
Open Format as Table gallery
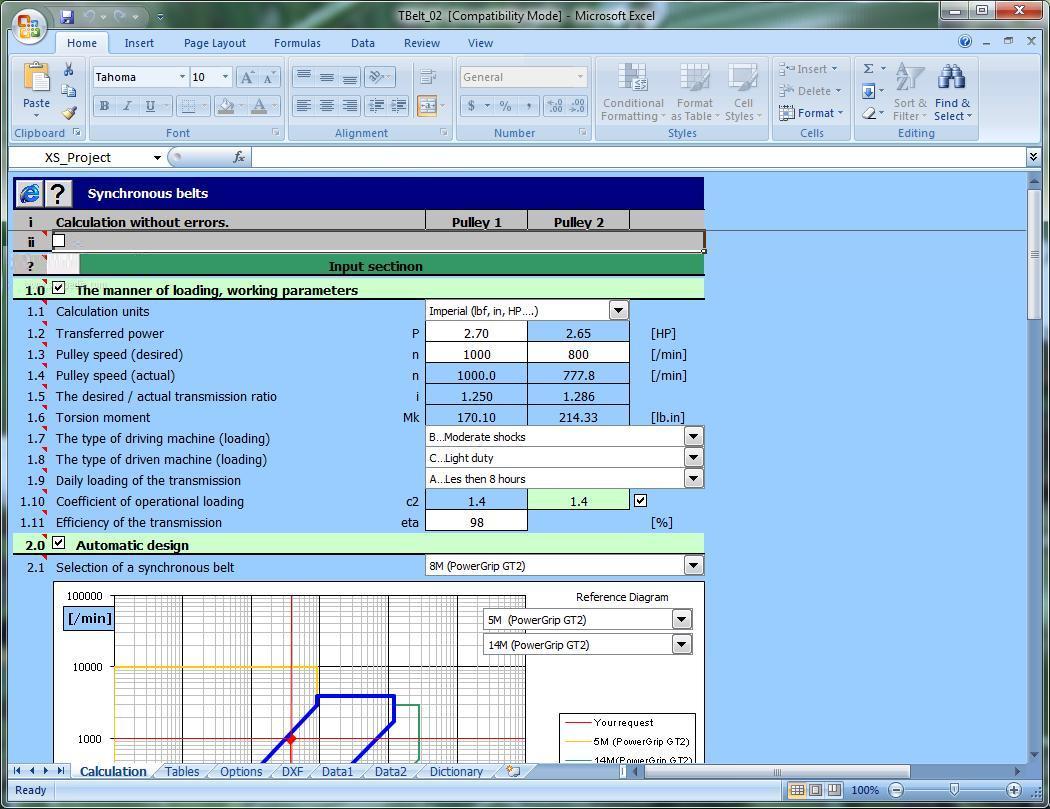[694, 92]
